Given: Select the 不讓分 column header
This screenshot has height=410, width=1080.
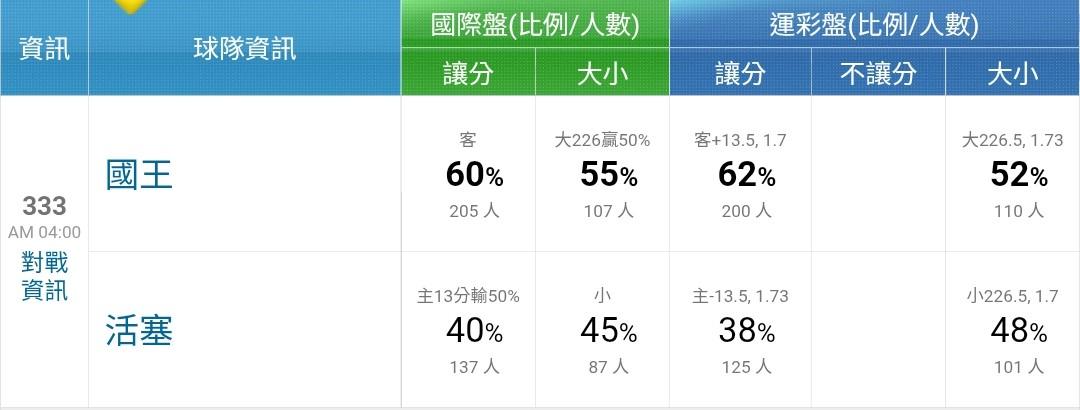Looking at the screenshot, I should point(877,73).
